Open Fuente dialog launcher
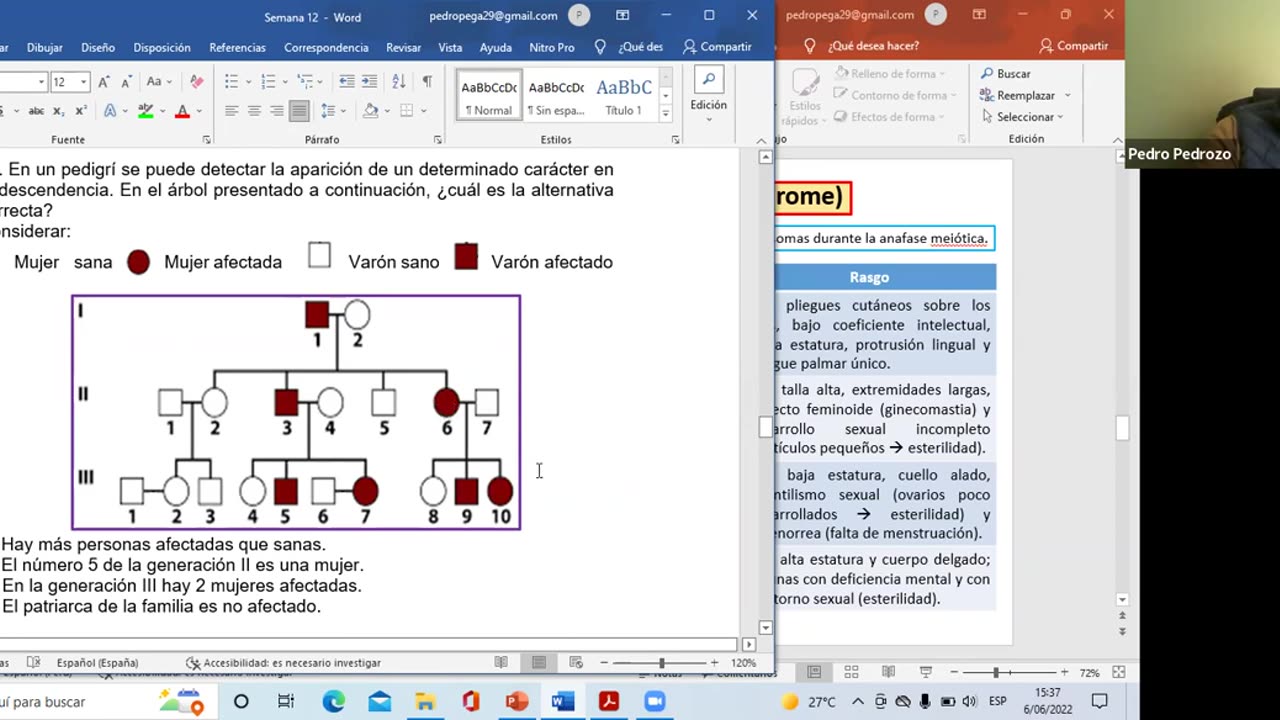Viewport: 1280px width, 720px height. (x=207, y=140)
